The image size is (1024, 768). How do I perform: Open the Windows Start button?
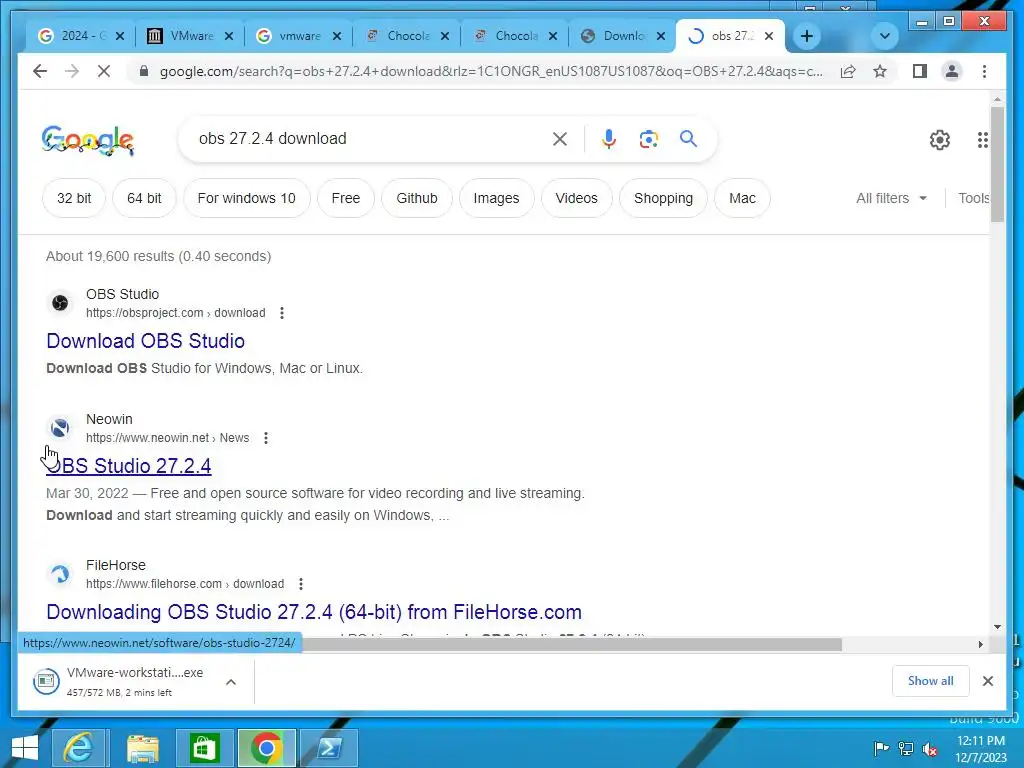[x=25, y=748]
